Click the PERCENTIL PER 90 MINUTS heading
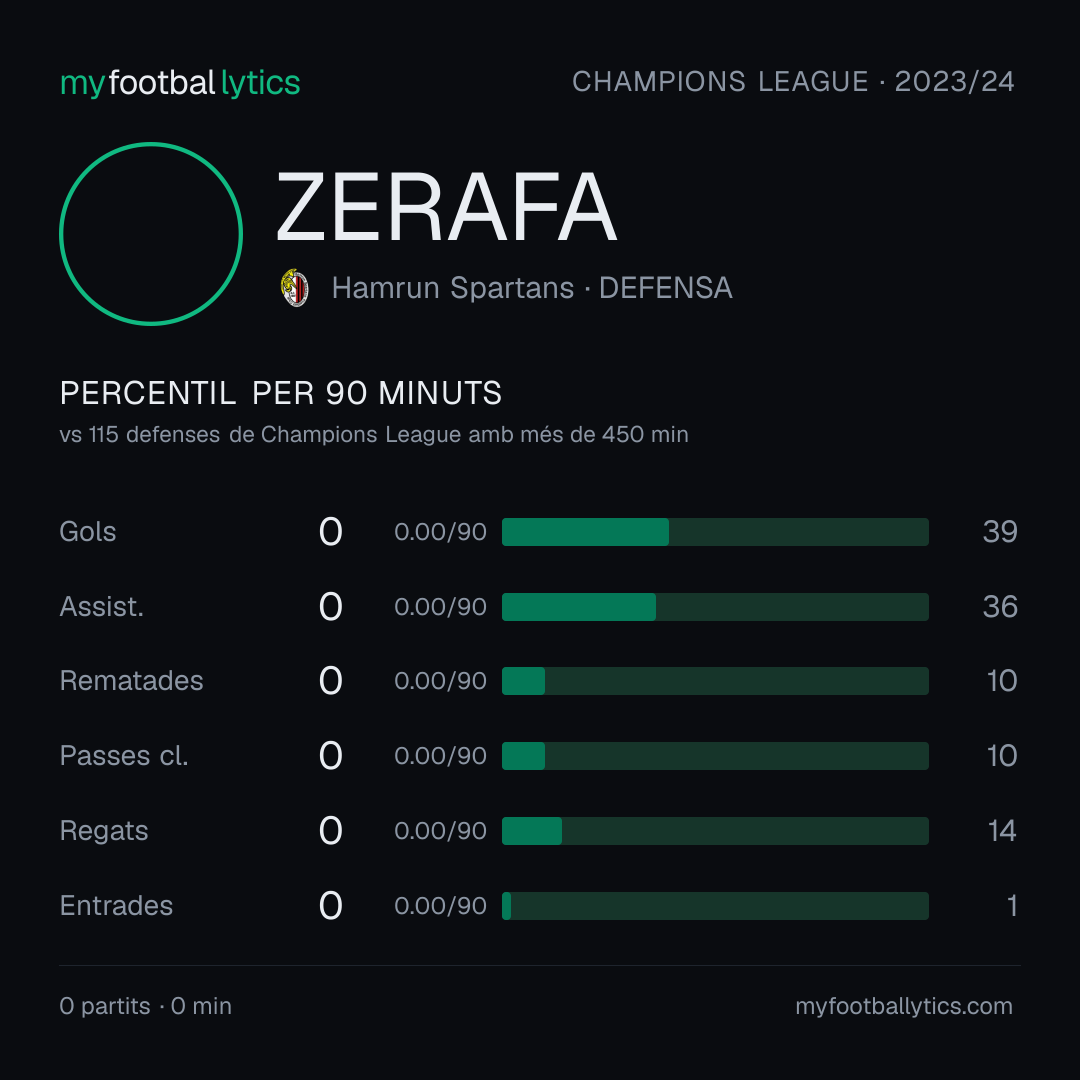Viewport: 1080px width, 1080px height. 281,393
